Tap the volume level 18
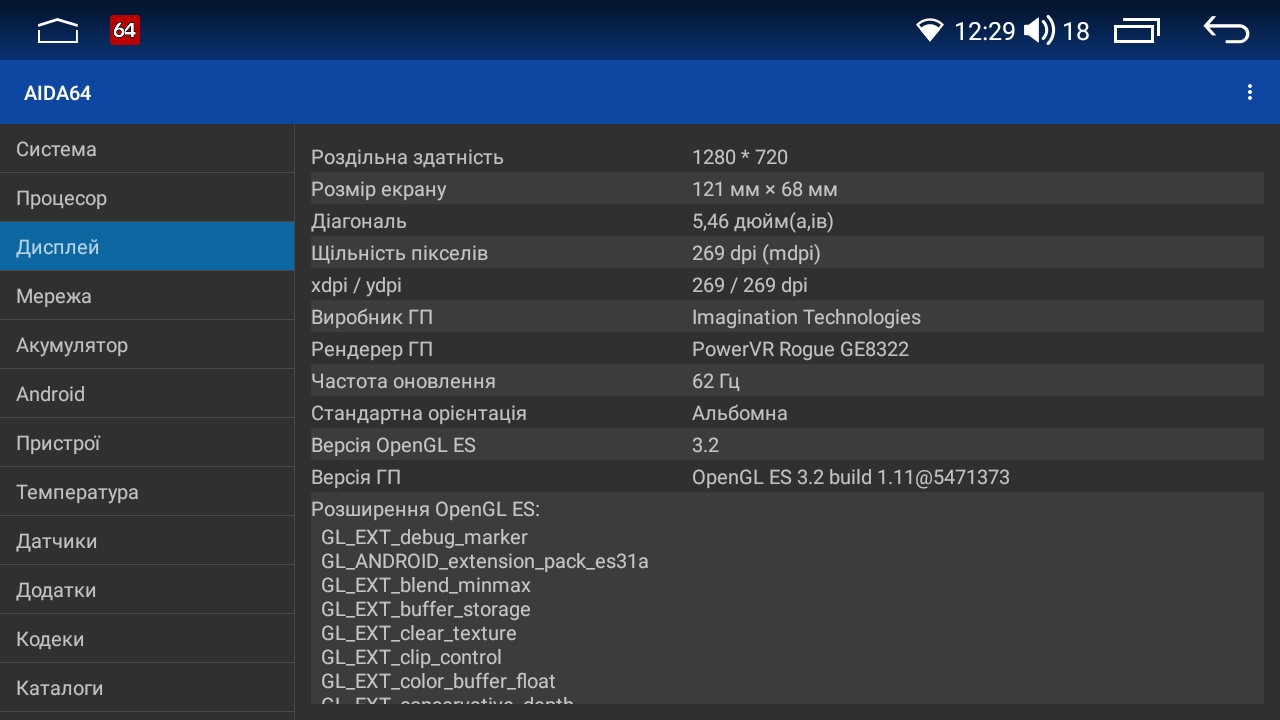 tap(1075, 31)
